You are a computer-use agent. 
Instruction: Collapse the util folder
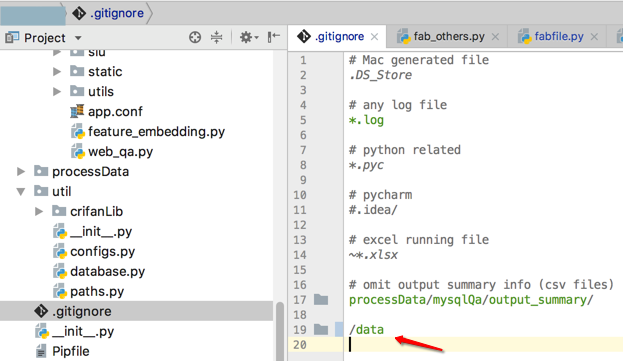pos(21,191)
